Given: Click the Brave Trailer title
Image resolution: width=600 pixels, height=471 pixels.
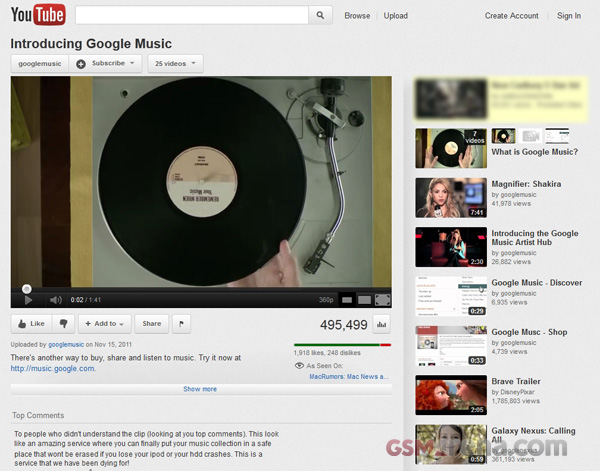Looking at the screenshot, I should click(516, 381).
